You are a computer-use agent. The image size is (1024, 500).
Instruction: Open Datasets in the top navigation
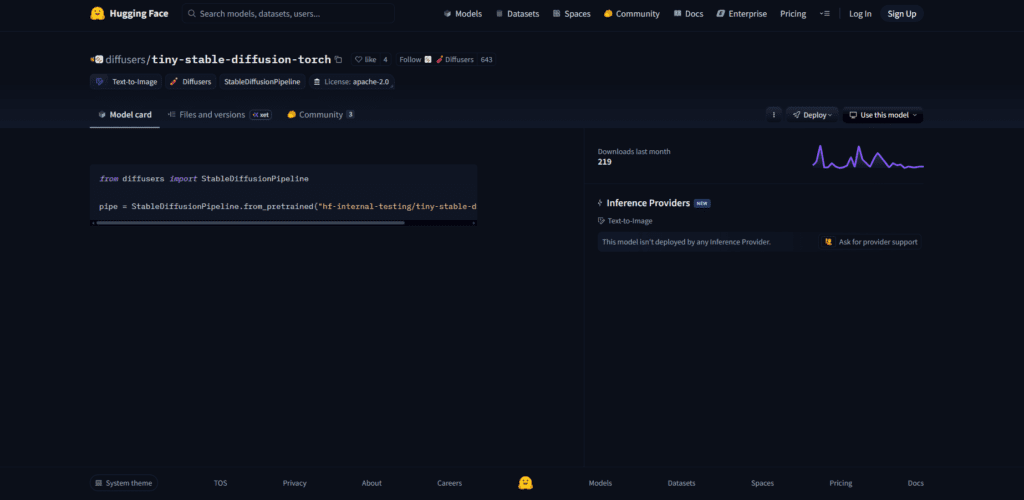(x=517, y=14)
